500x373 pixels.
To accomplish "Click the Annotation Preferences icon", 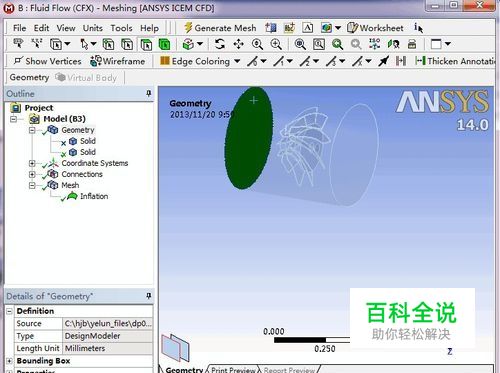I will pos(289,28).
